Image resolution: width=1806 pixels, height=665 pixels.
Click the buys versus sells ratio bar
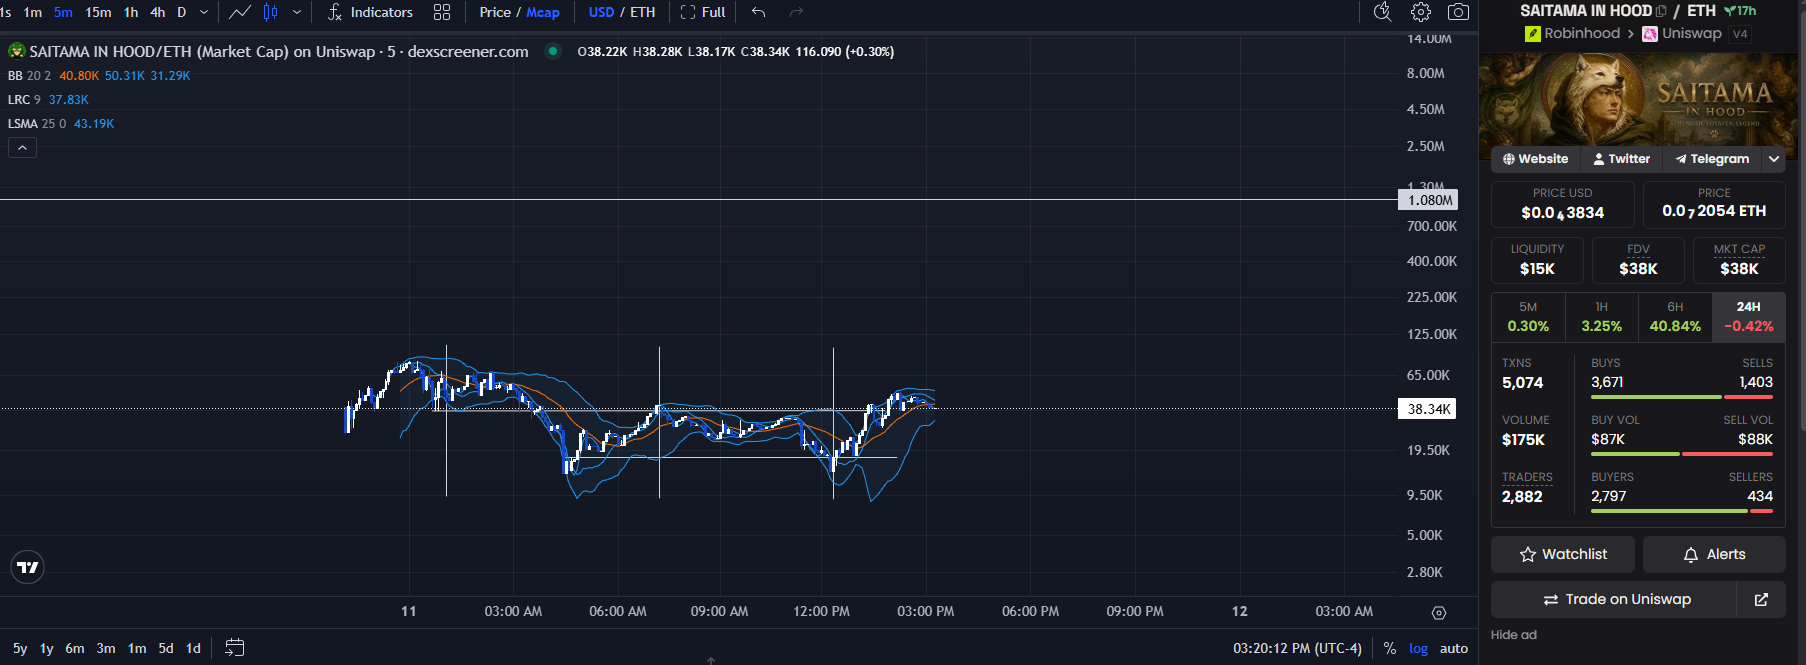(1682, 397)
